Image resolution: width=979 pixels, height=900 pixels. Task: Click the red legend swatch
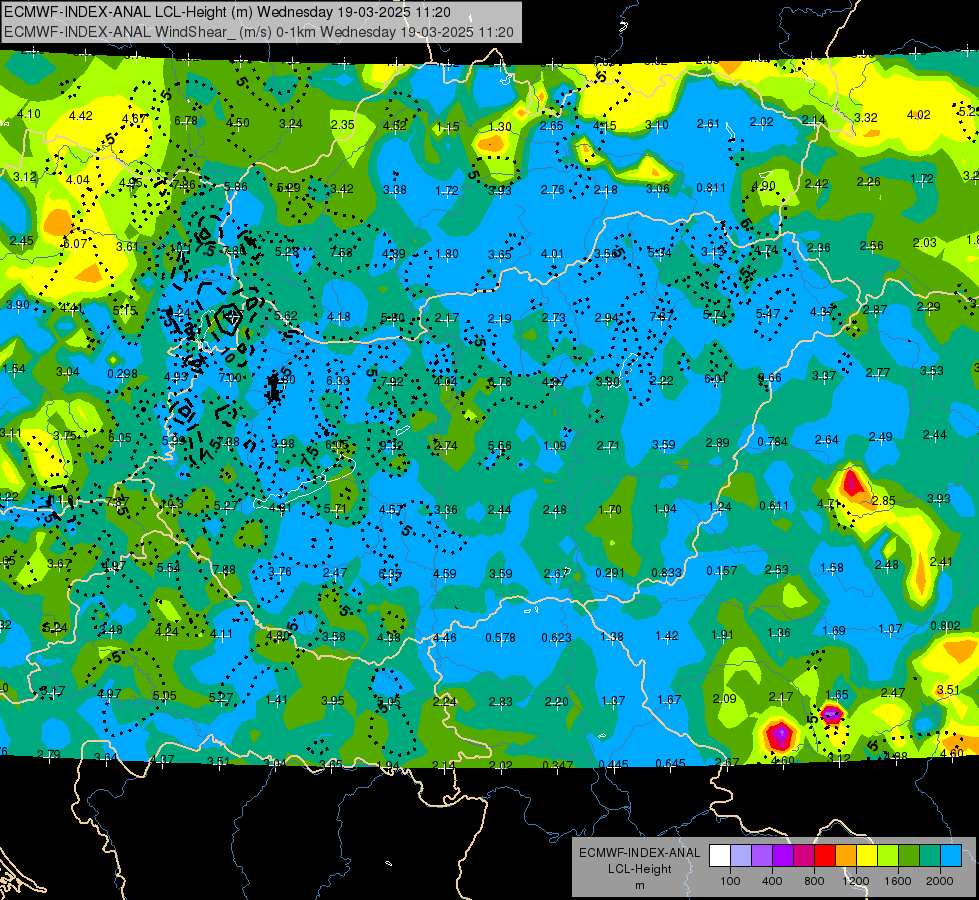pyautogui.click(x=825, y=855)
